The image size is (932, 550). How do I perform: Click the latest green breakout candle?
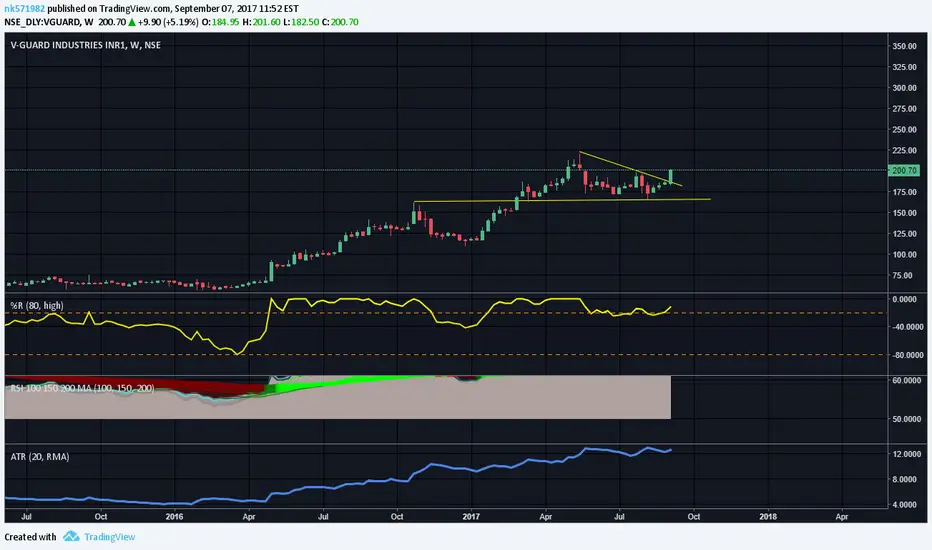(x=670, y=176)
